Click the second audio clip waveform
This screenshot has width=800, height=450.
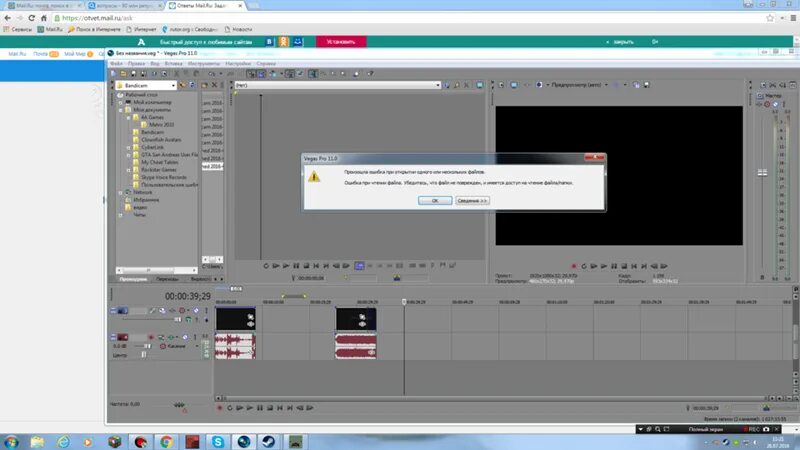pyautogui.click(x=356, y=346)
